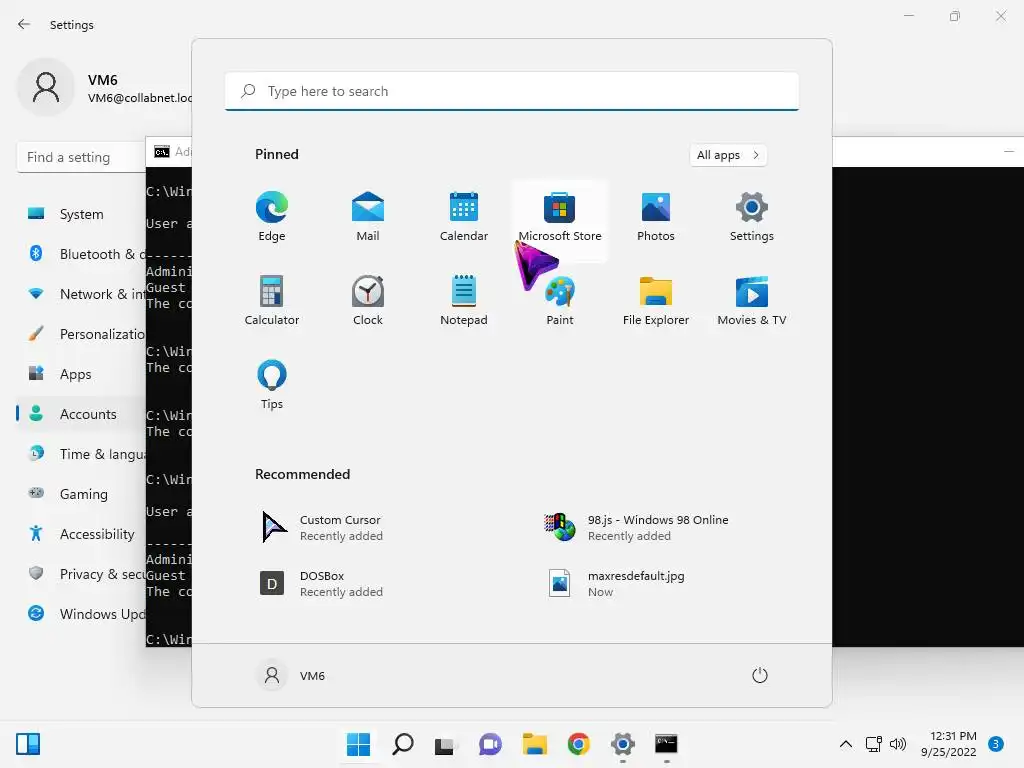
Task: Open network status tray icon
Action: (x=873, y=744)
